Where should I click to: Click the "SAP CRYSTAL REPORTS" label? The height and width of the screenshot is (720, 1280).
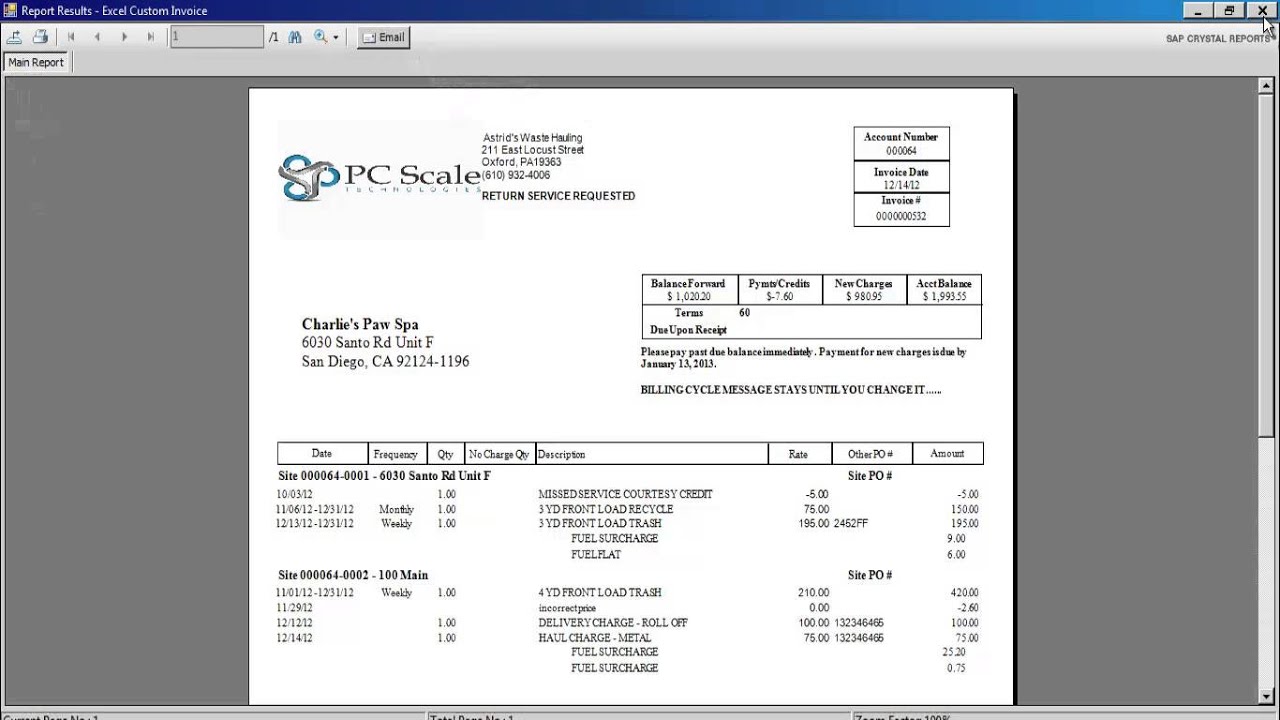click(x=1218, y=39)
